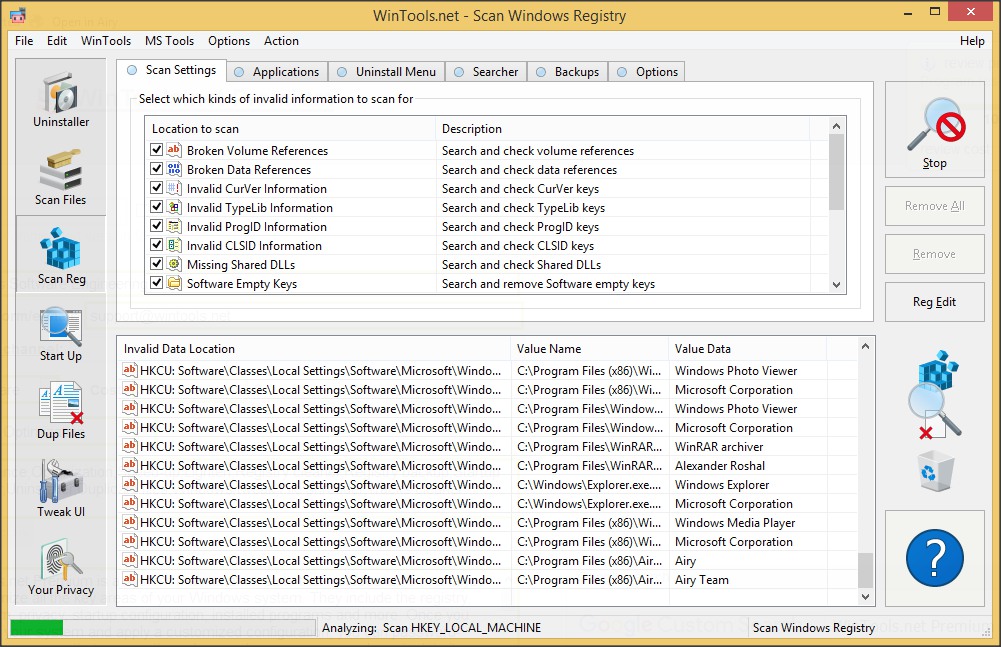The height and width of the screenshot is (647, 1001).
Task: Click the ab icon of the Windows Media Player row
Action: (x=130, y=522)
